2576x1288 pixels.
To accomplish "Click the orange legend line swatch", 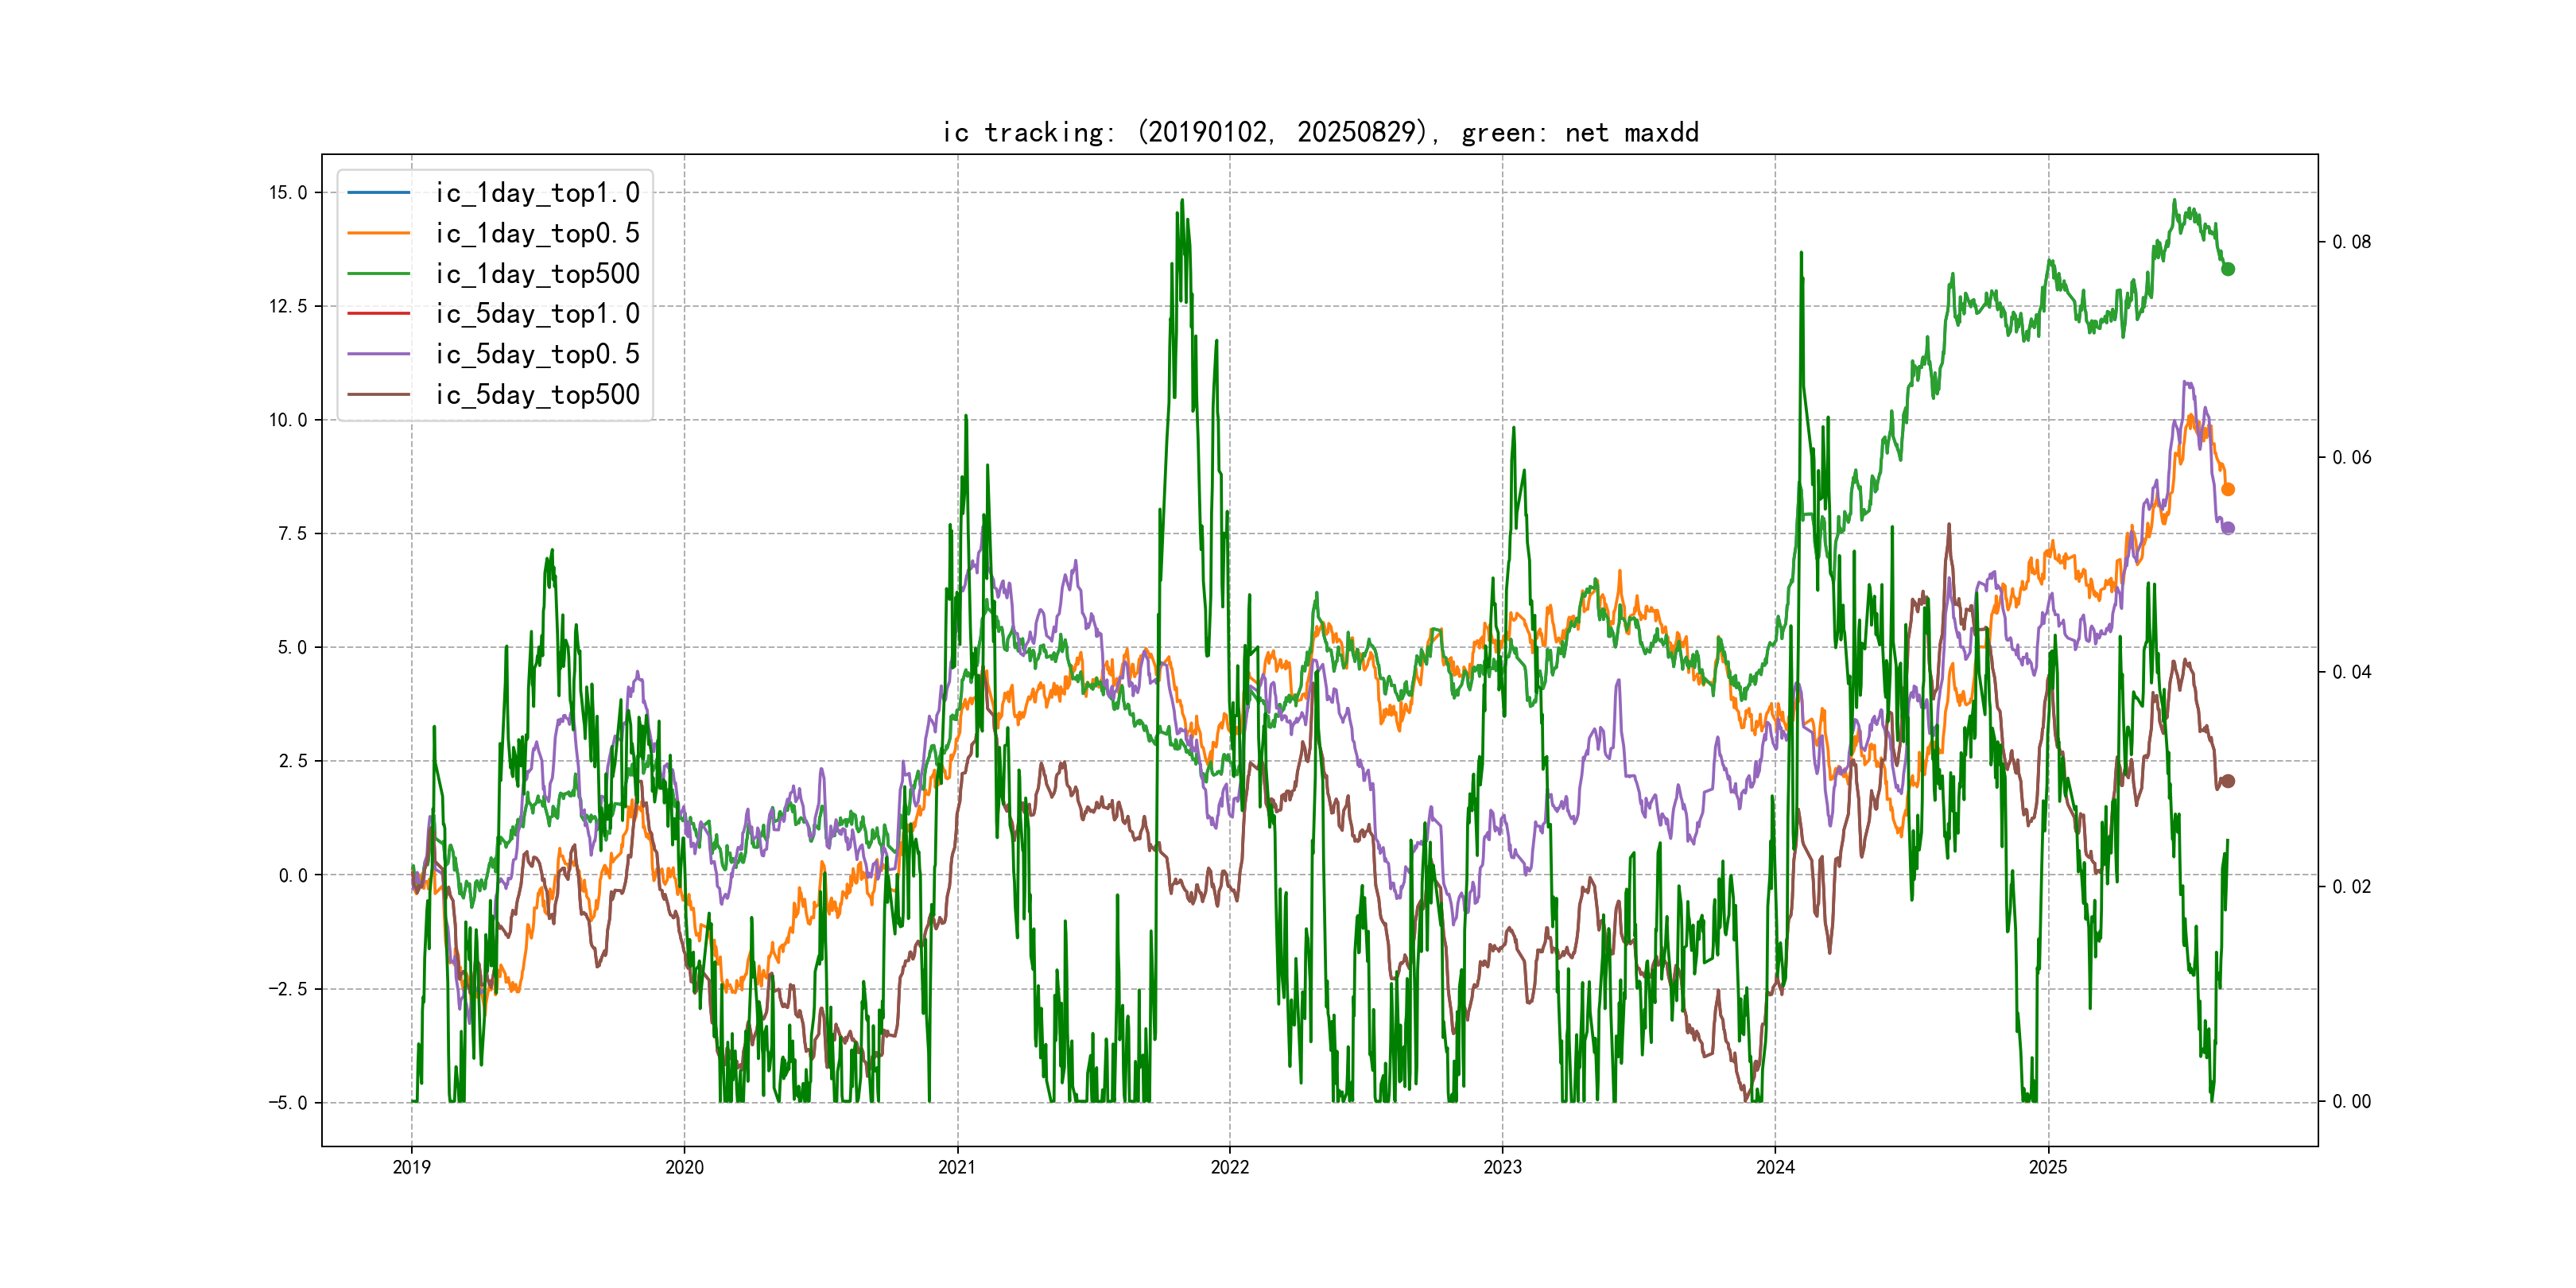I will click(379, 233).
